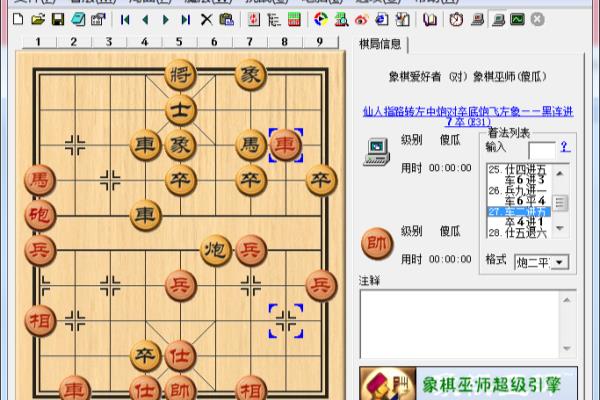Delete the move with the black X icon
This screenshot has height=400, width=600.
(206, 19)
